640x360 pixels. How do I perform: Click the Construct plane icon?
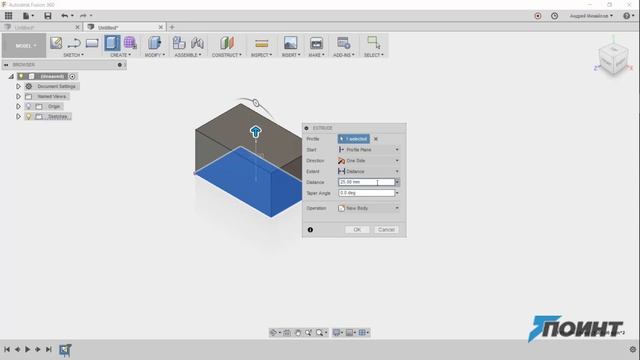[x=227, y=43]
